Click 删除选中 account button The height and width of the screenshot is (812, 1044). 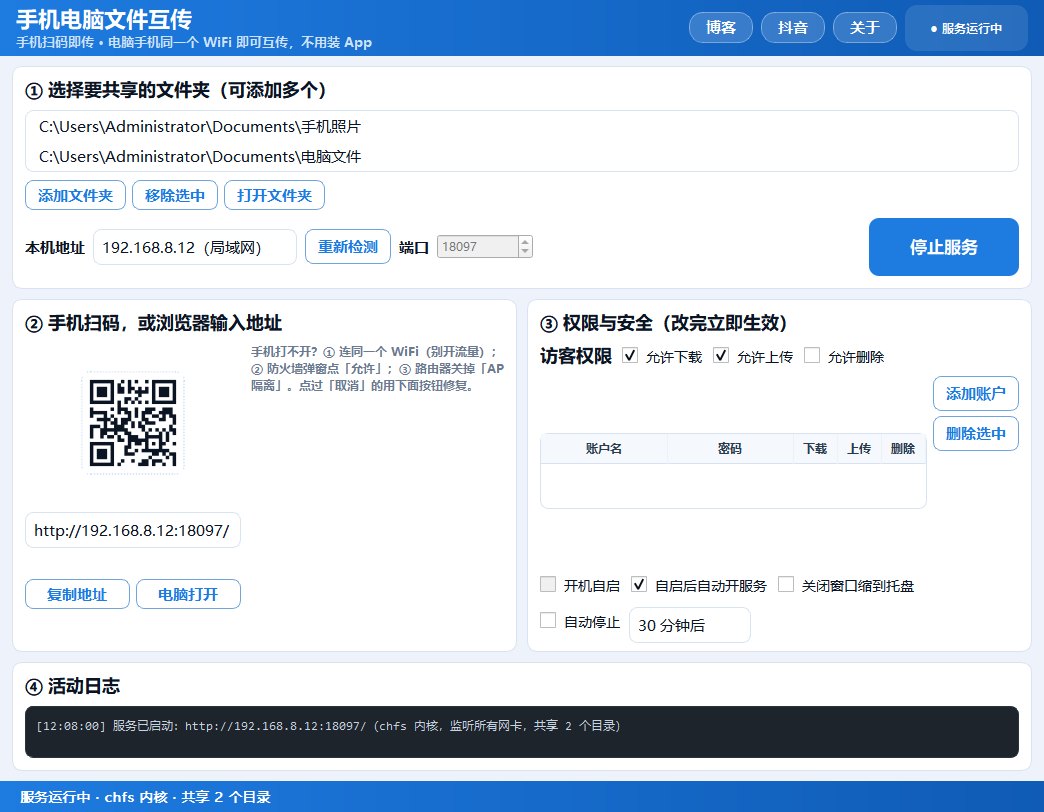[x=975, y=433]
